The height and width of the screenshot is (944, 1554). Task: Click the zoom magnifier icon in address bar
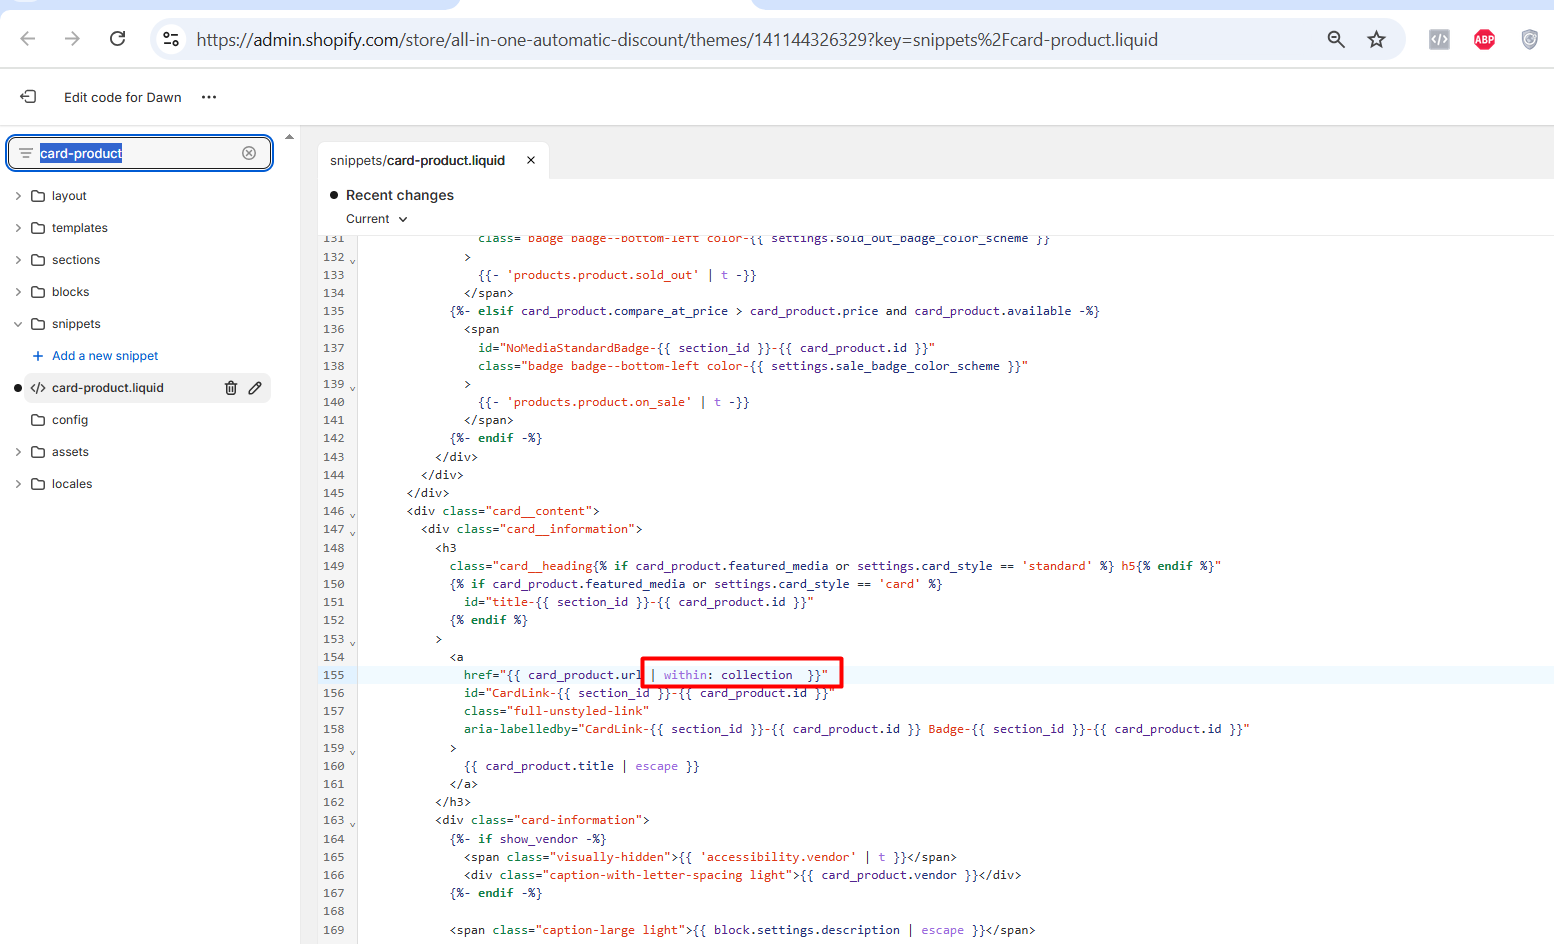1336,39
